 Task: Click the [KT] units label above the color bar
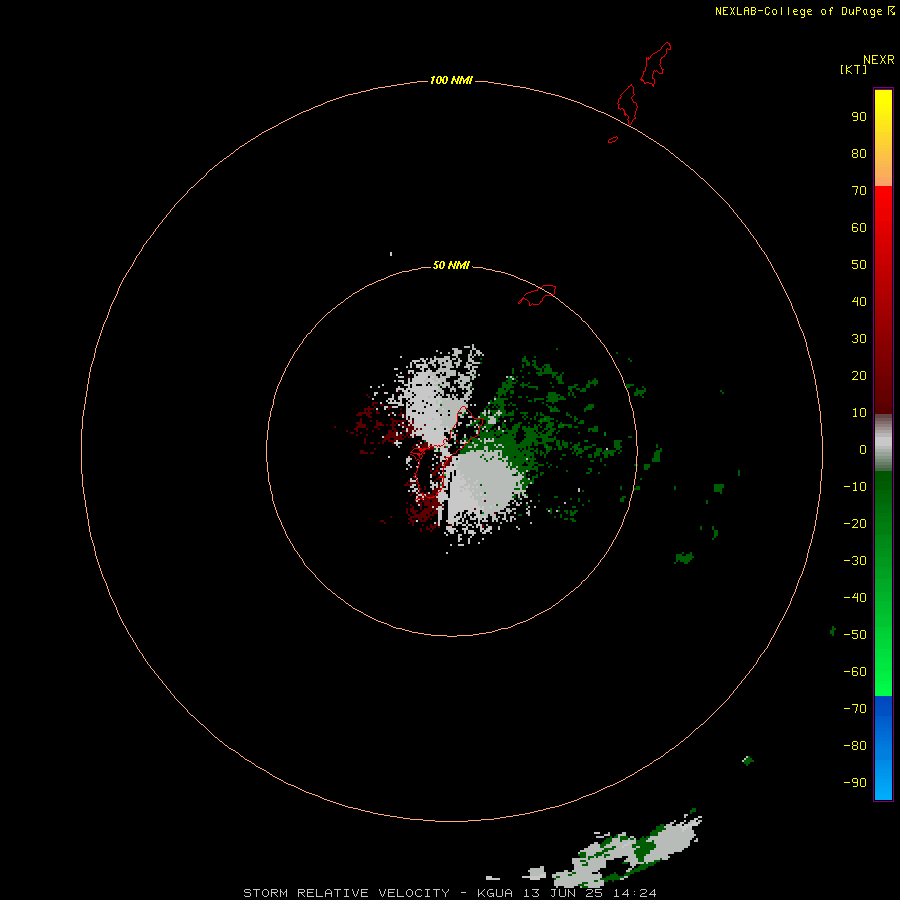(x=853, y=69)
